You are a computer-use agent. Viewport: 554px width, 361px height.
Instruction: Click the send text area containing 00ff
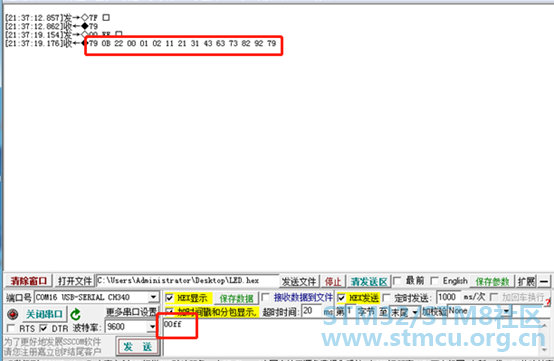352,337
